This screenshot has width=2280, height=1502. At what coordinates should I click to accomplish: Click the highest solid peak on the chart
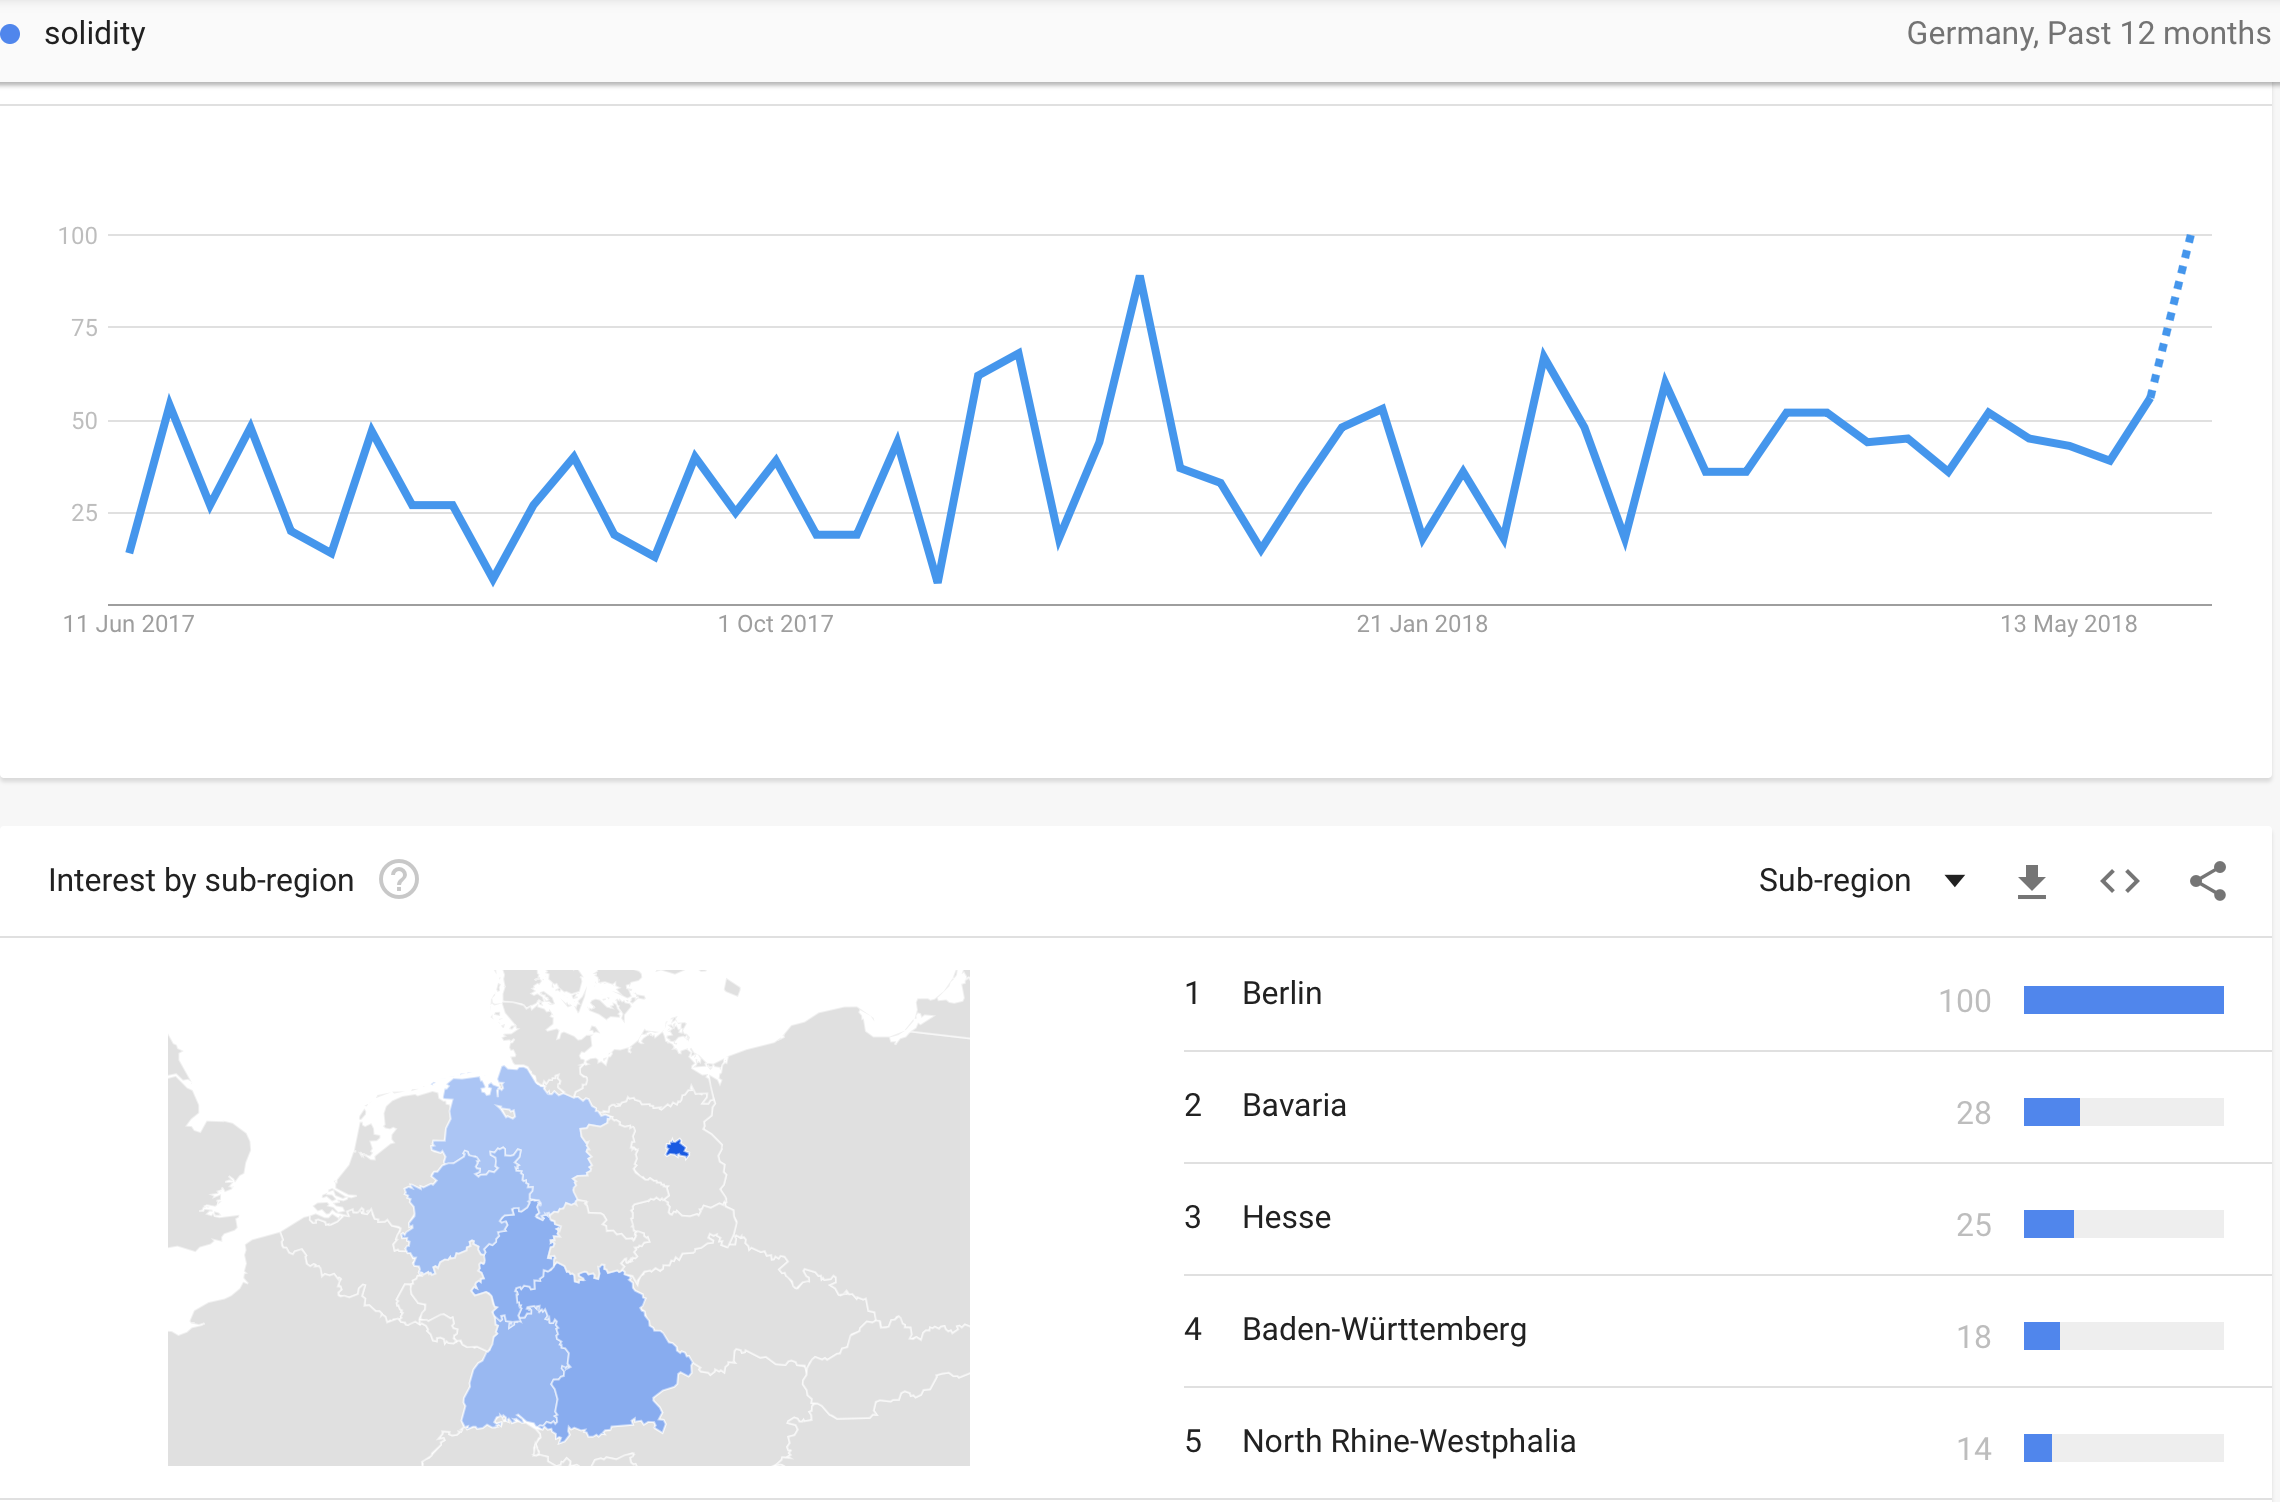(x=1140, y=280)
